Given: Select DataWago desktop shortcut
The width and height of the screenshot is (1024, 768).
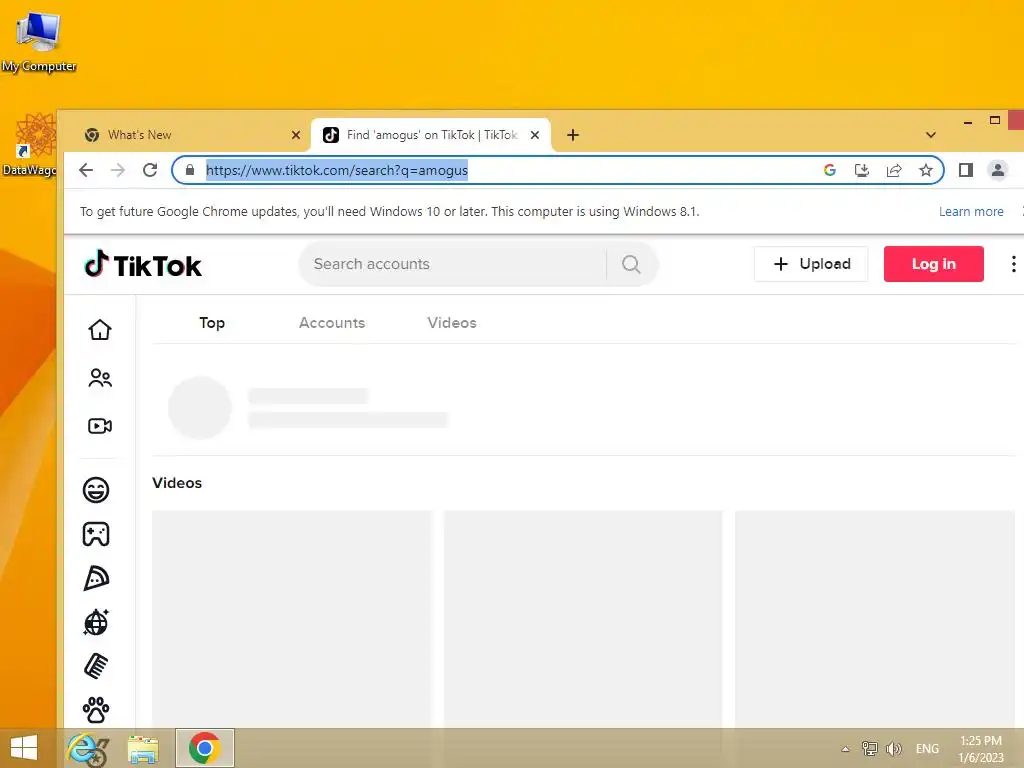Looking at the screenshot, I should coord(29,144).
